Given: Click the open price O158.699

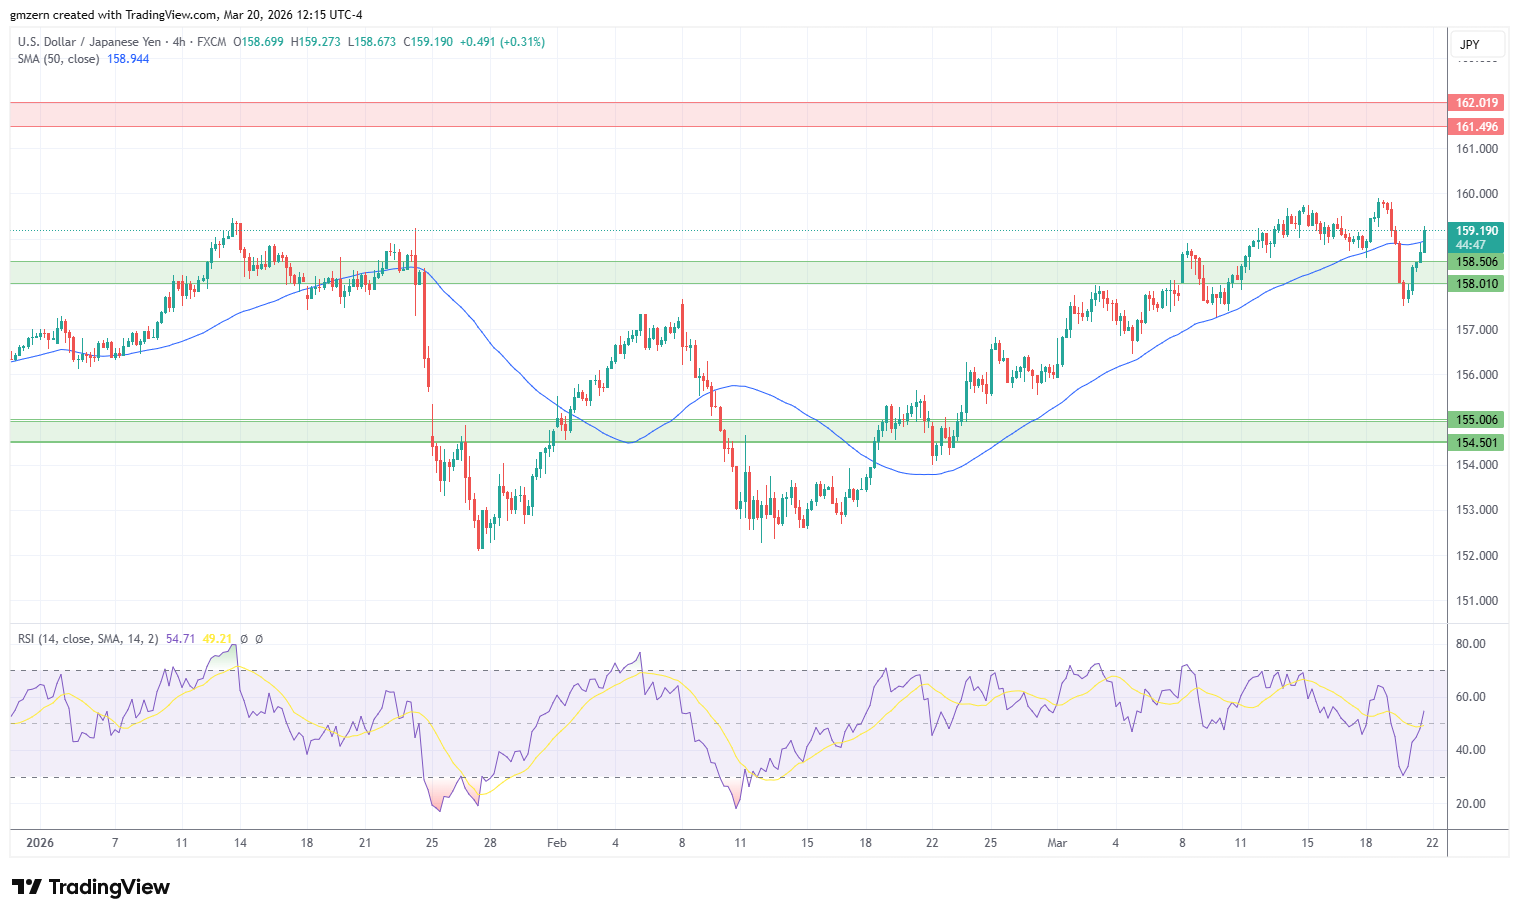Looking at the screenshot, I should tap(258, 42).
